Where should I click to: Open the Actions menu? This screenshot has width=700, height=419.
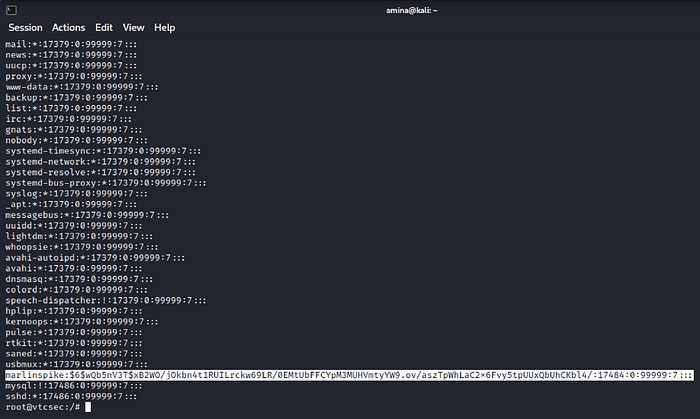click(68, 28)
